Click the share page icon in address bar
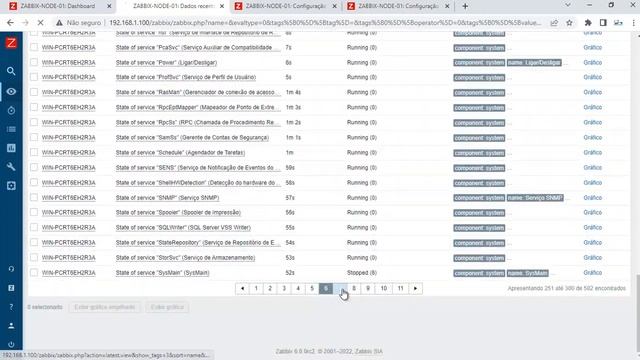The image size is (640, 360). tap(554, 23)
